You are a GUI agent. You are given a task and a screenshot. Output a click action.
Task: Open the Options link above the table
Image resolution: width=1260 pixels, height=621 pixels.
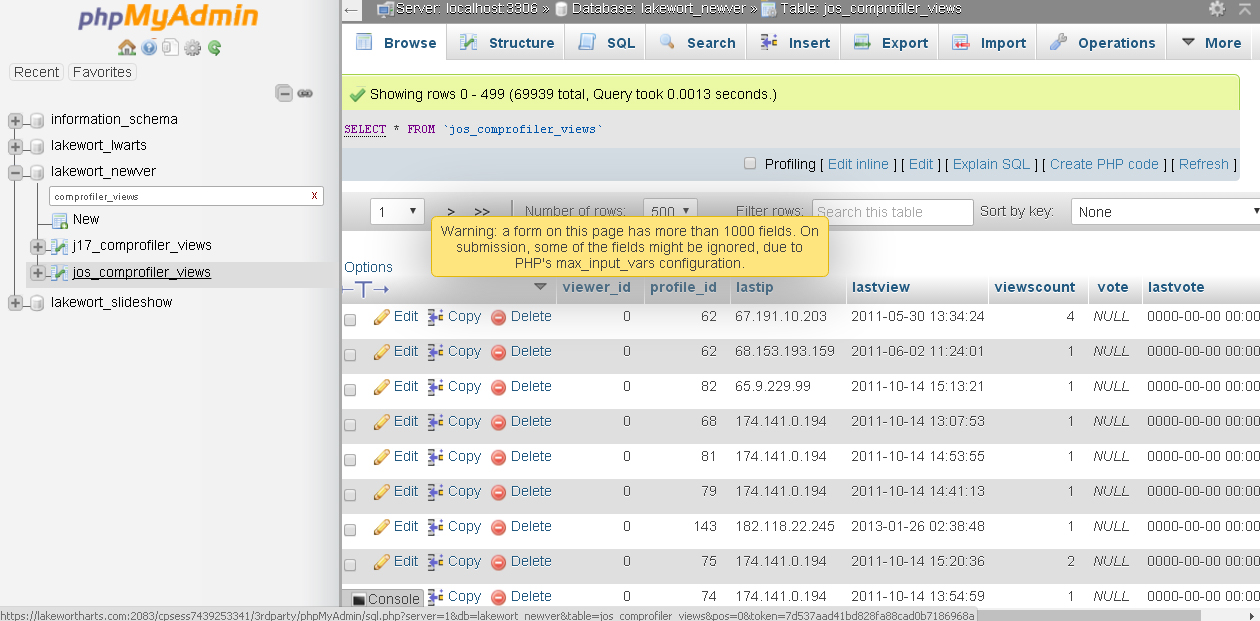pos(368,267)
